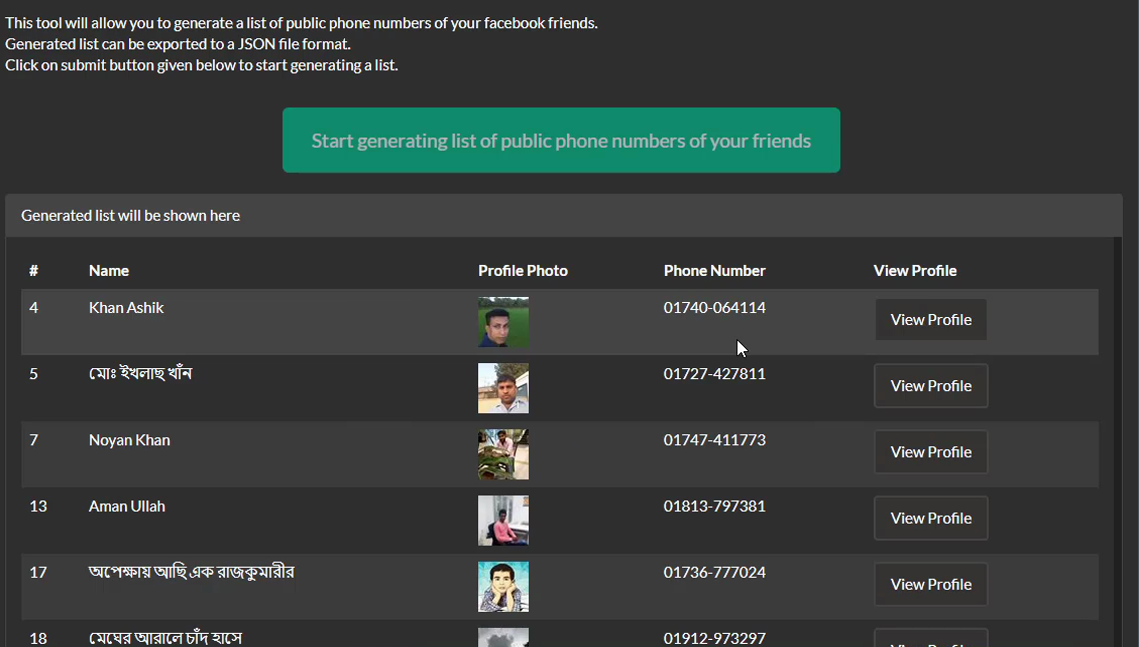1139x647 pixels.
Task: Open Noyan Khan's profile photo thumbnail
Action: tap(503, 454)
